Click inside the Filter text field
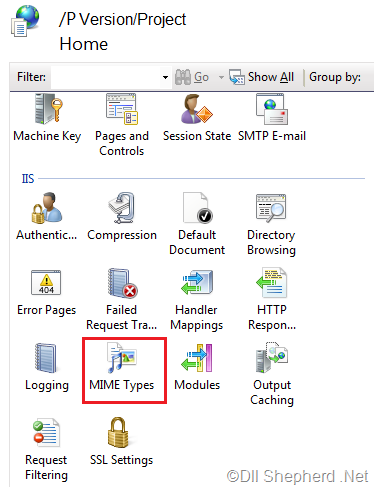The width and height of the screenshot is (374, 487). pos(106,77)
